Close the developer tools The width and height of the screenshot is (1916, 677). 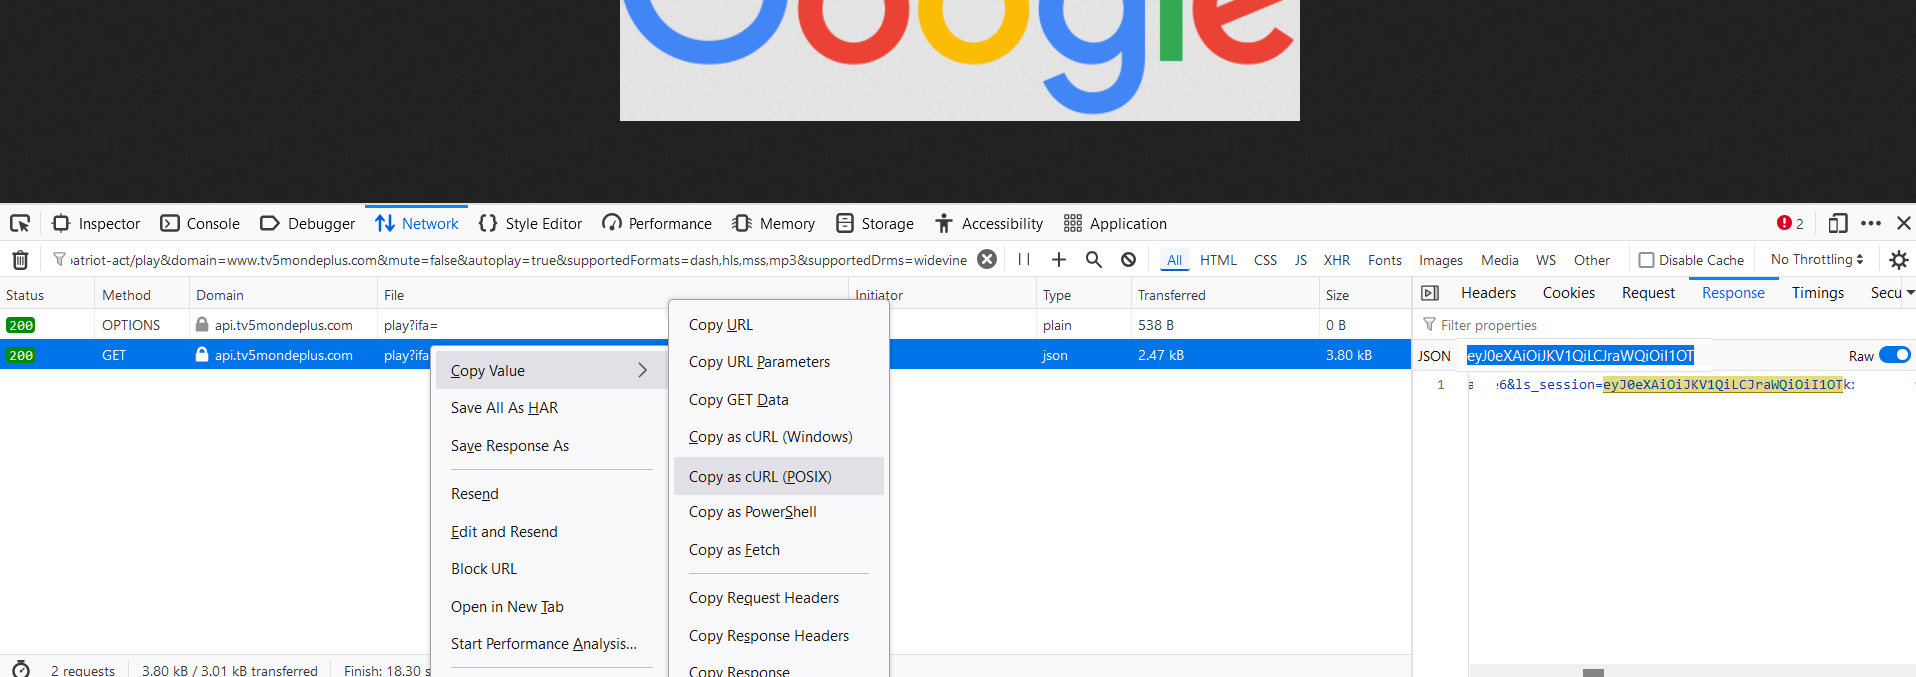tap(1904, 223)
